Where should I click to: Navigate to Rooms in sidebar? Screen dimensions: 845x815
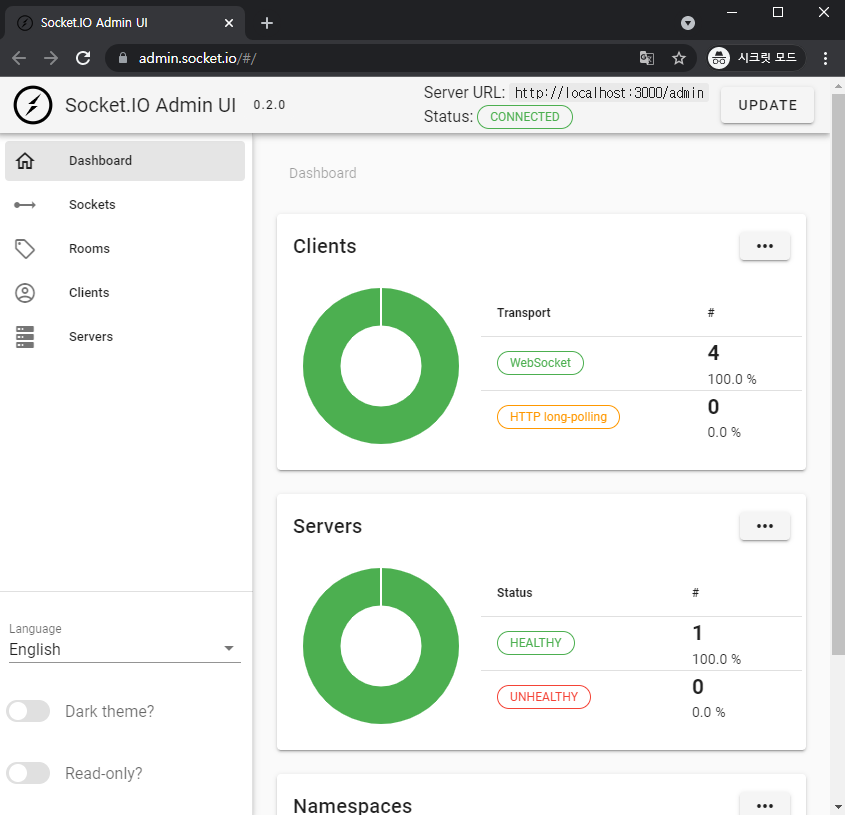point(125,249)
